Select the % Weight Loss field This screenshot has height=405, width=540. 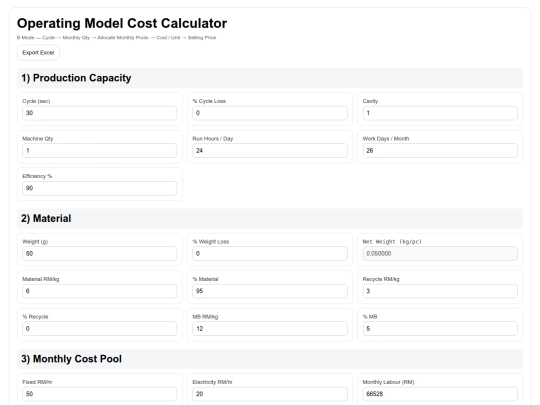(x=270, y=253)
